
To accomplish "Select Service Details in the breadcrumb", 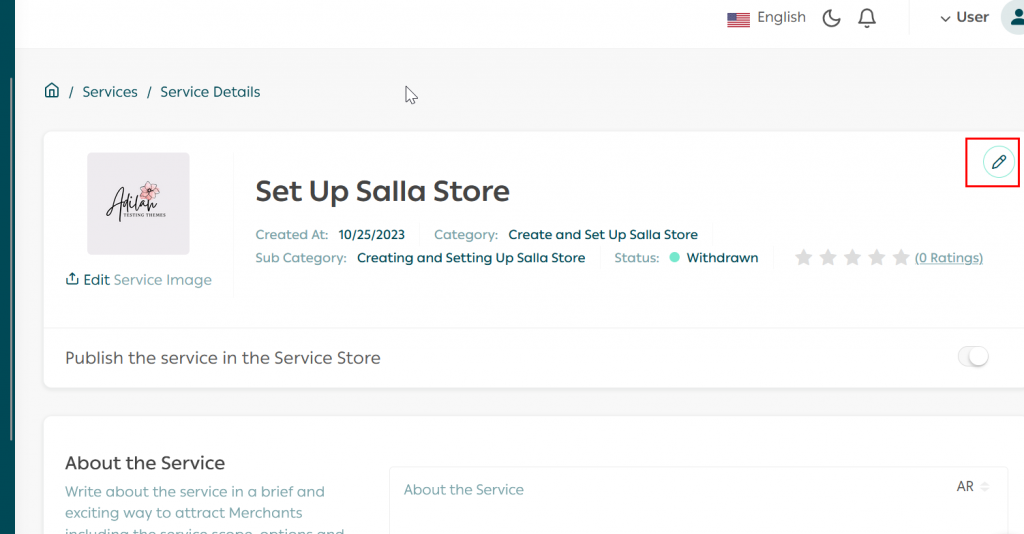I will click(x=210, y=92).
